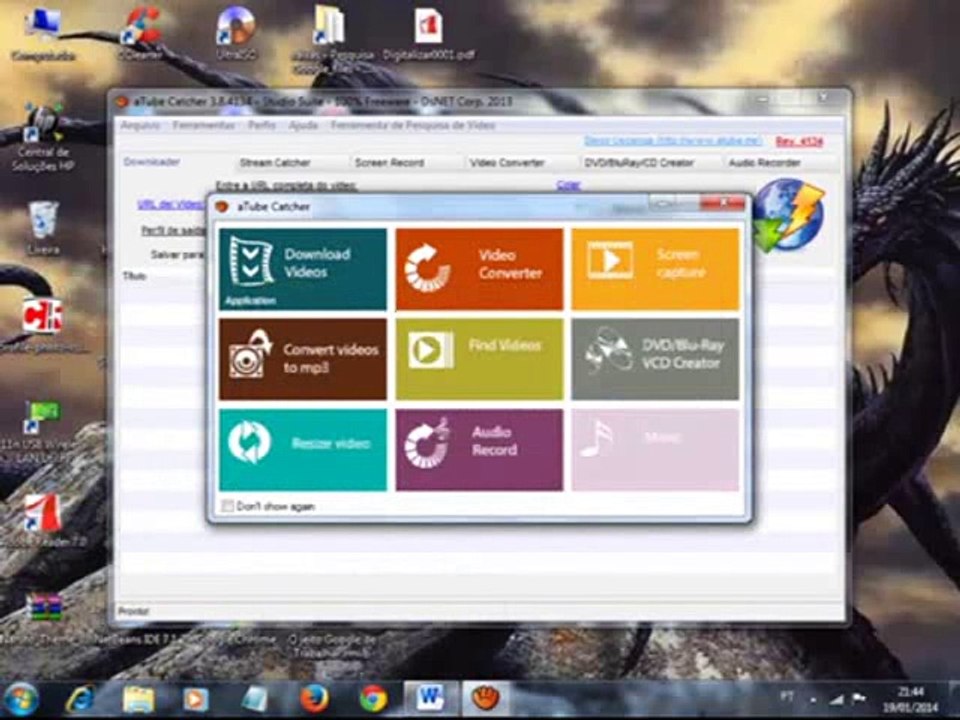Screen dimensions: 960x720
Task: Open the Find Videos tile
Action: pyautogui.click(x=479, y=359)
